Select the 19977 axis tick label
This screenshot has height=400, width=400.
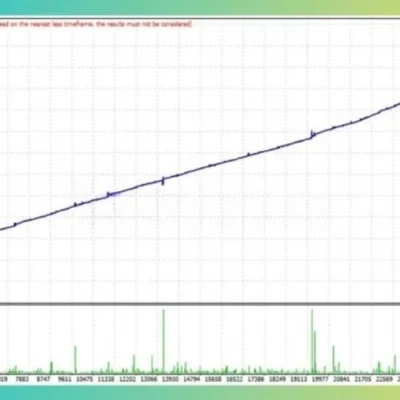pyautogui.click(x=320, y=379)
